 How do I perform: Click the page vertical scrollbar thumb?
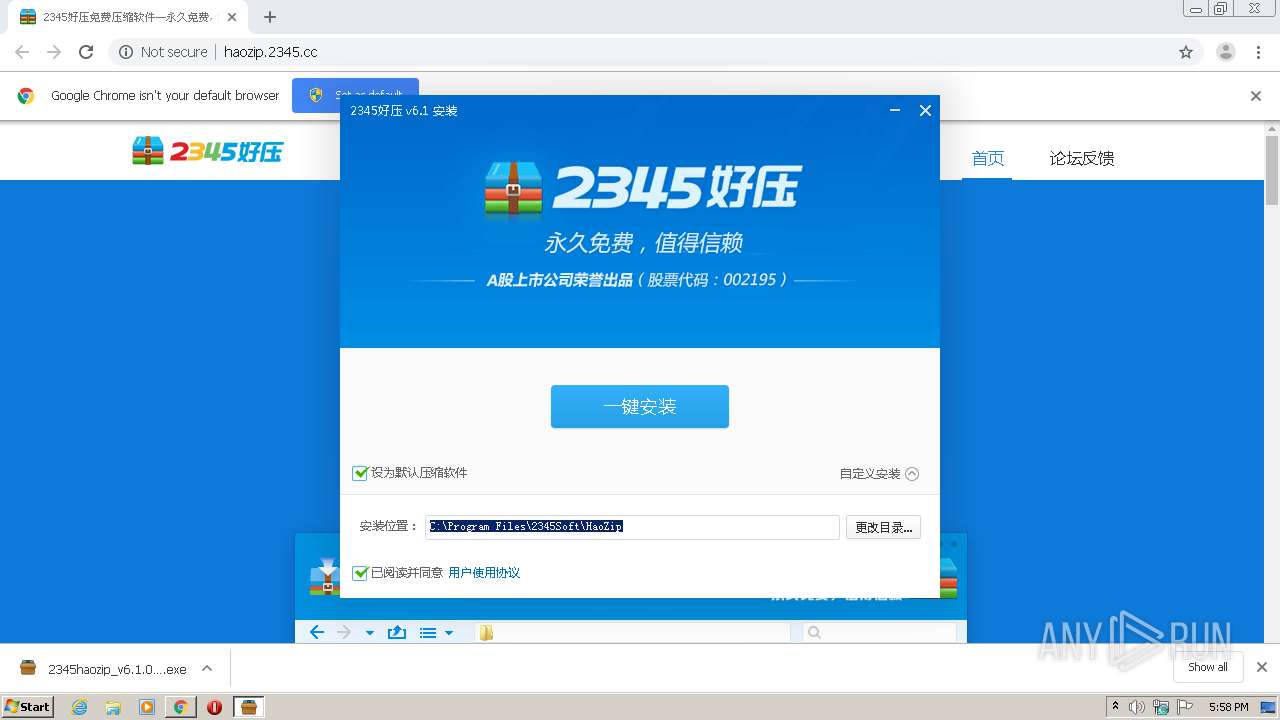point(1272,169)
